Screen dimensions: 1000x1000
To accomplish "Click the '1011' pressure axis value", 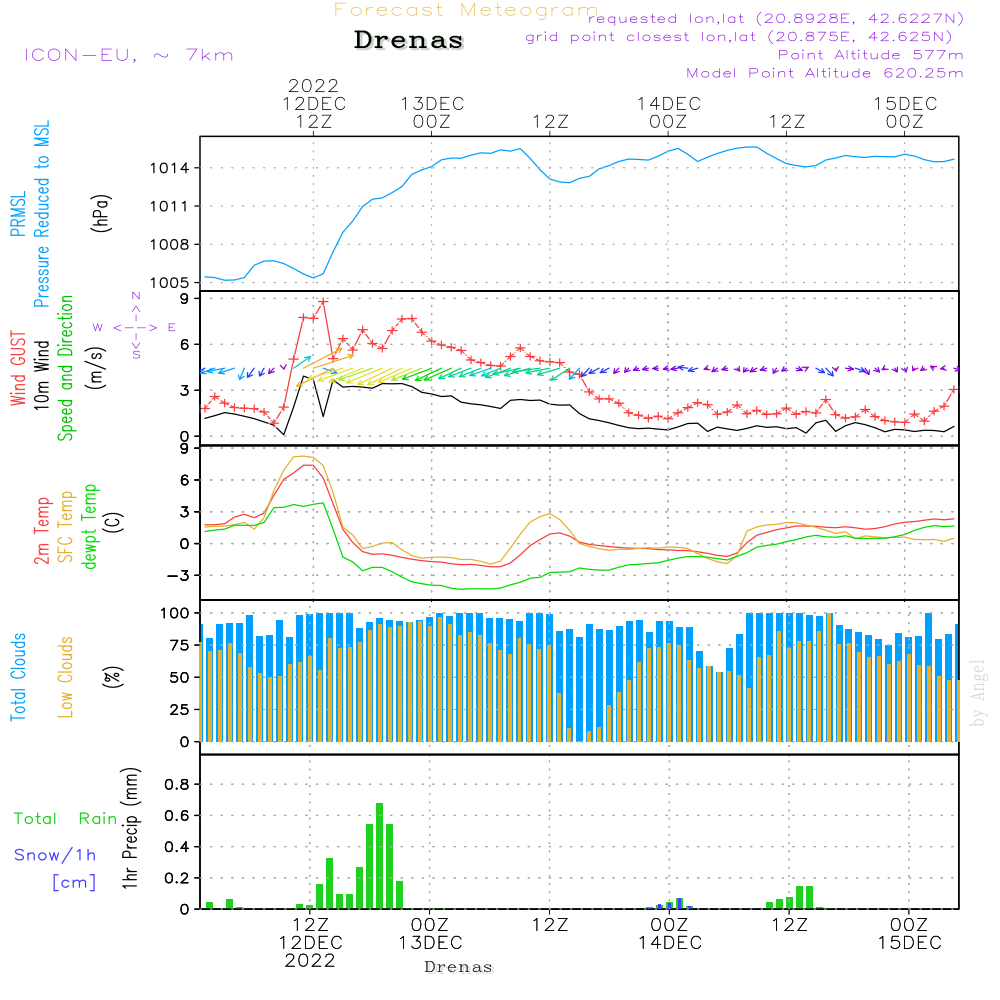I will click(170, 207).
